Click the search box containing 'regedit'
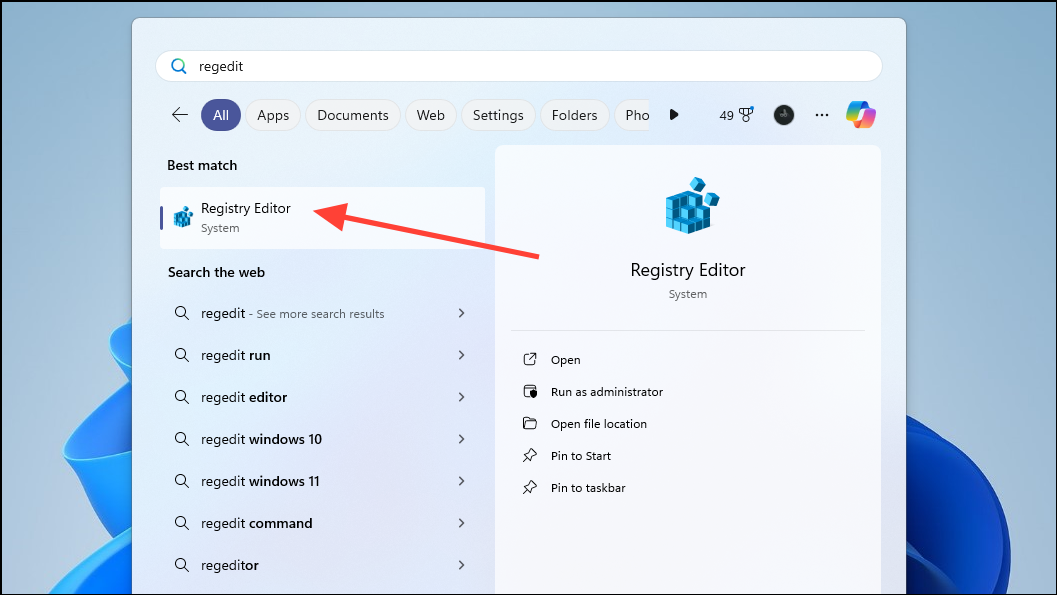 coord(518,66)
